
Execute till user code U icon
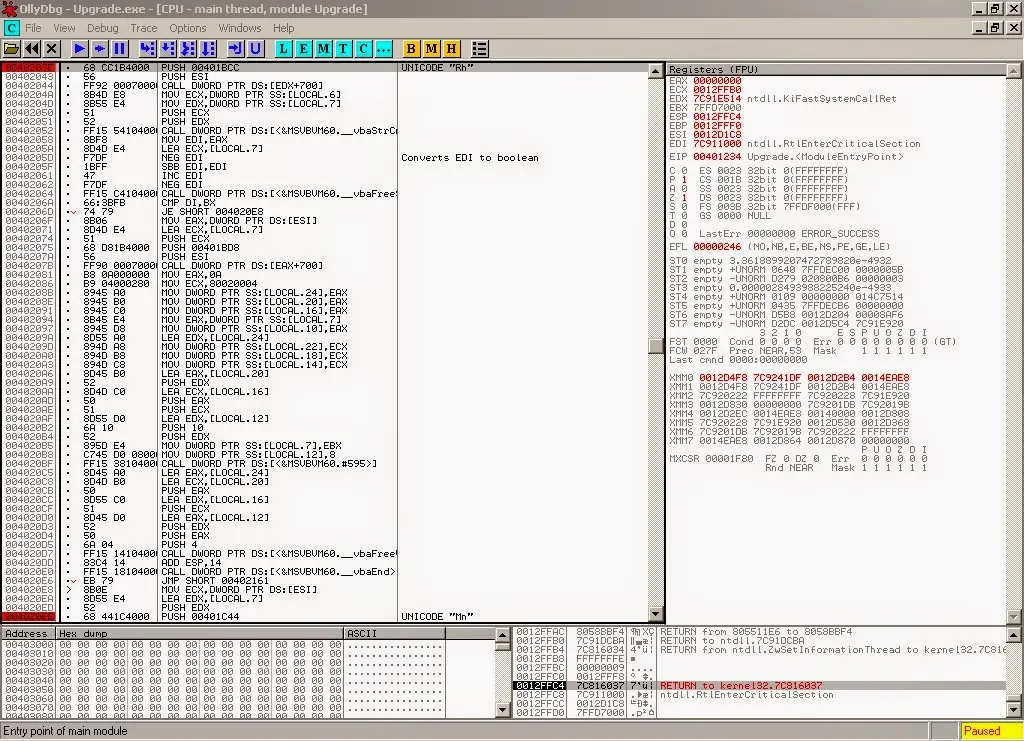(x=255, y=49)
